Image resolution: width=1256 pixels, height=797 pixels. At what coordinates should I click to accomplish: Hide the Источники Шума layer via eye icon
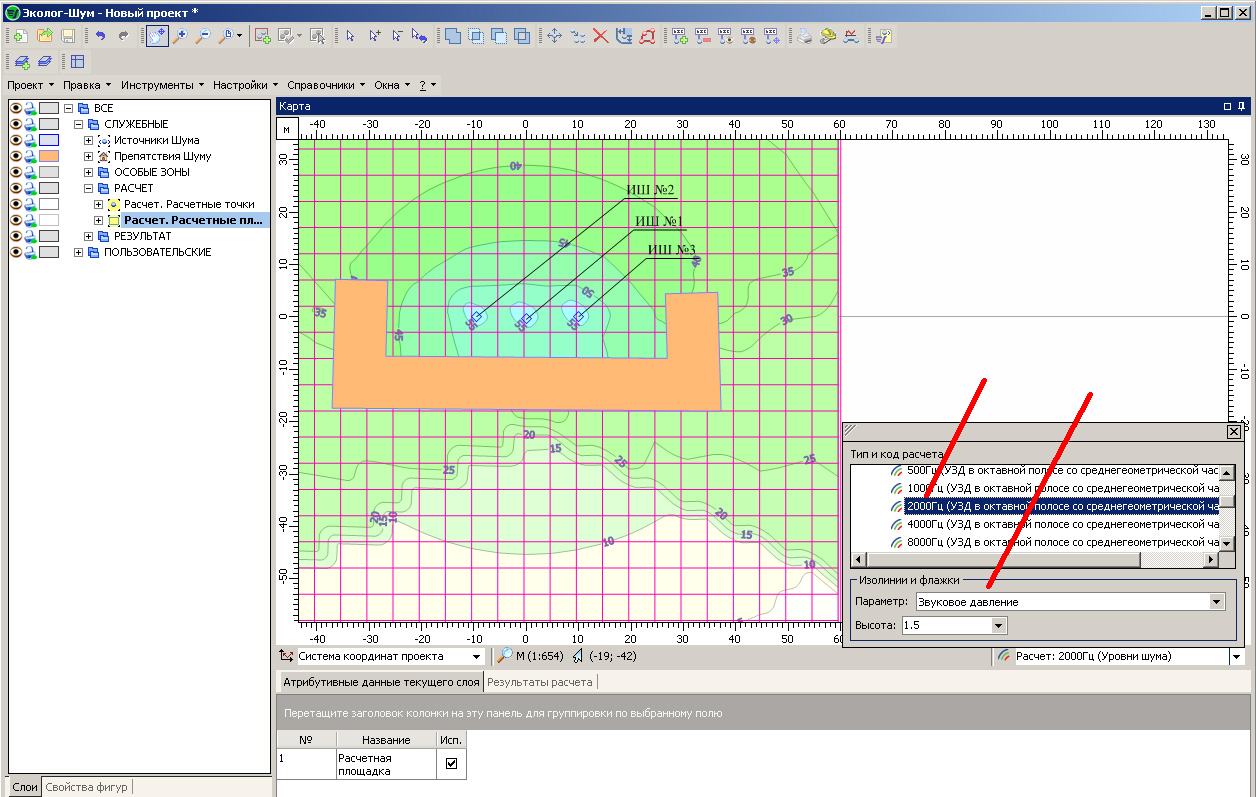(x=16, y=140)
